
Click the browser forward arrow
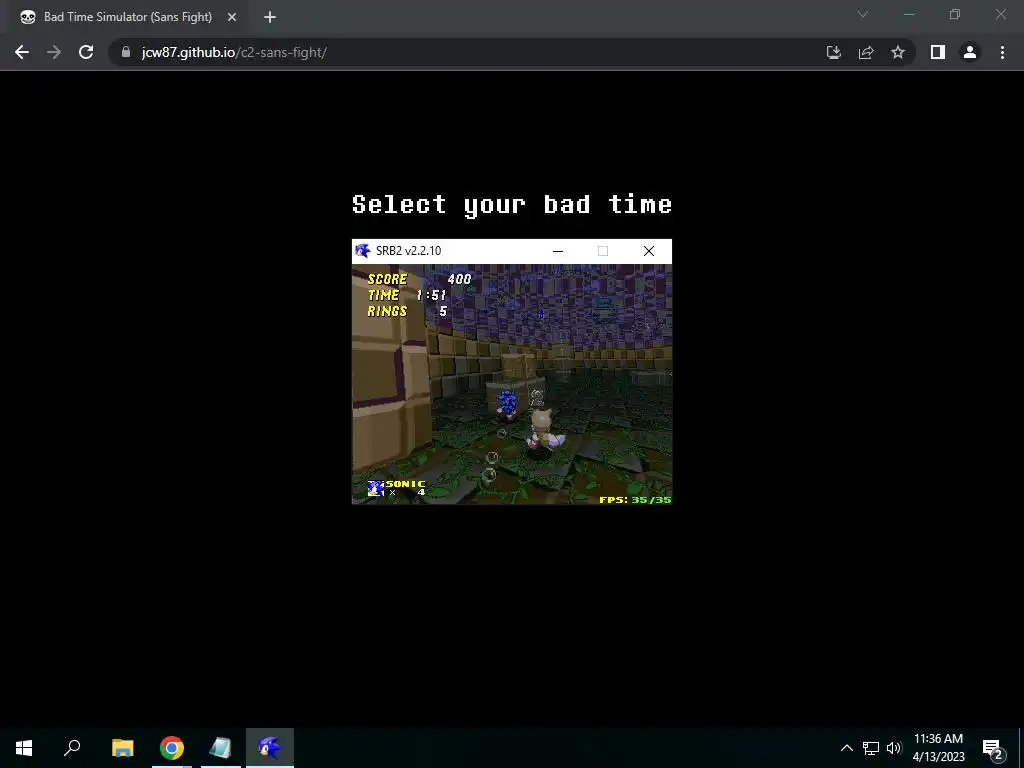[54, 52]
